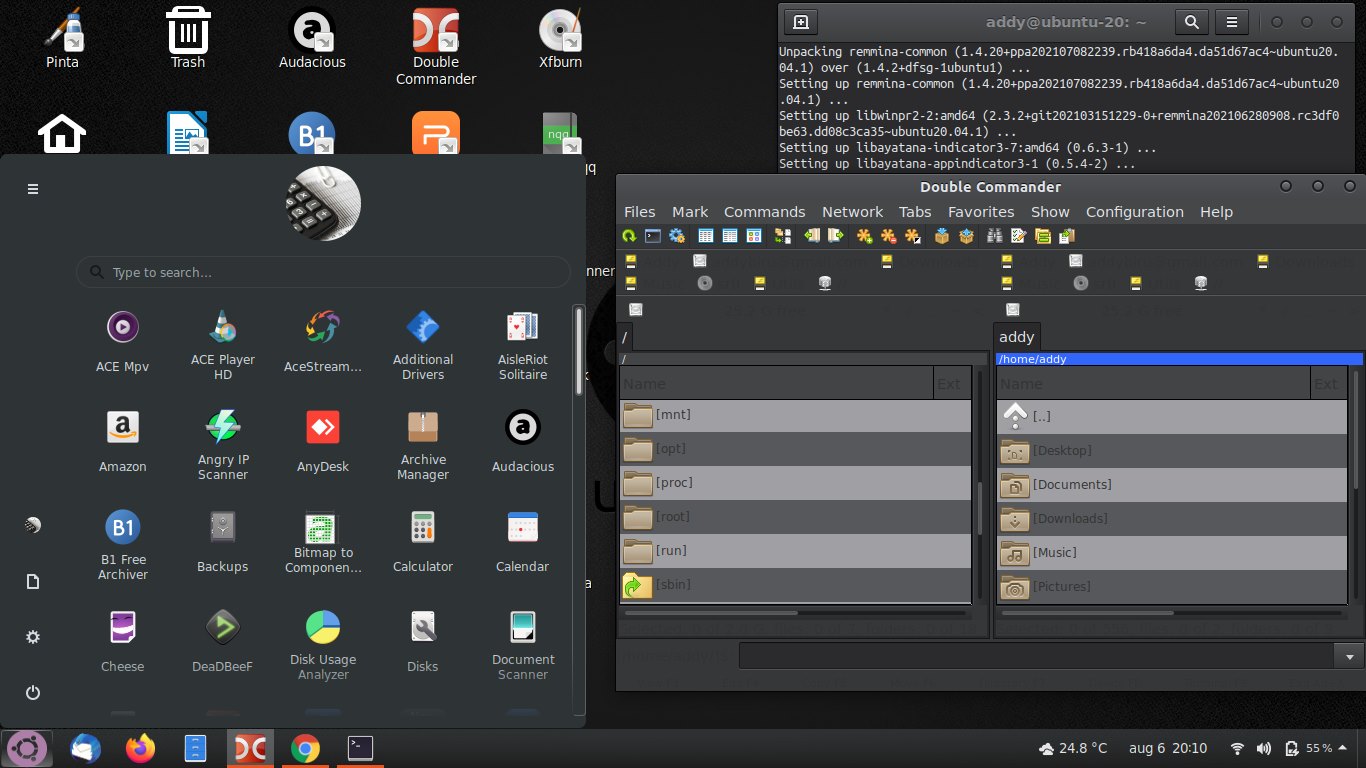Select the [..] parent directory in right panel
This screenshot has width=1366, height=768.
click(1172, 417)
